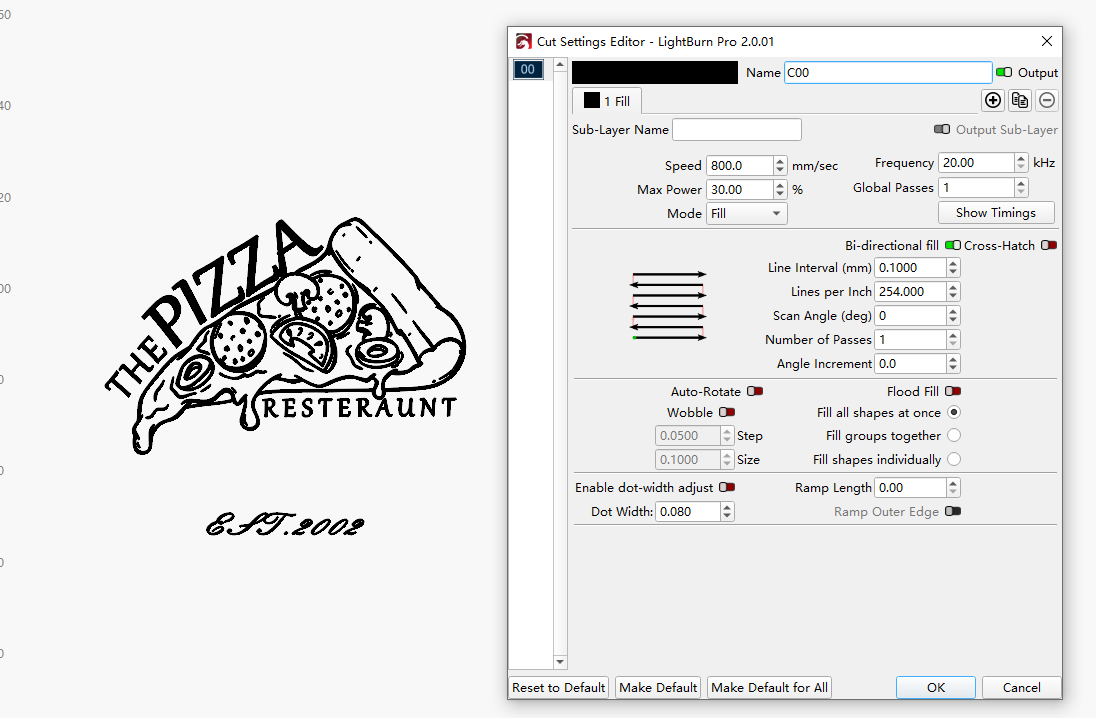Screen dimensions: 1096x718
Task: Open the 1 Fill sub-layer tab
Action: point(607,101)
